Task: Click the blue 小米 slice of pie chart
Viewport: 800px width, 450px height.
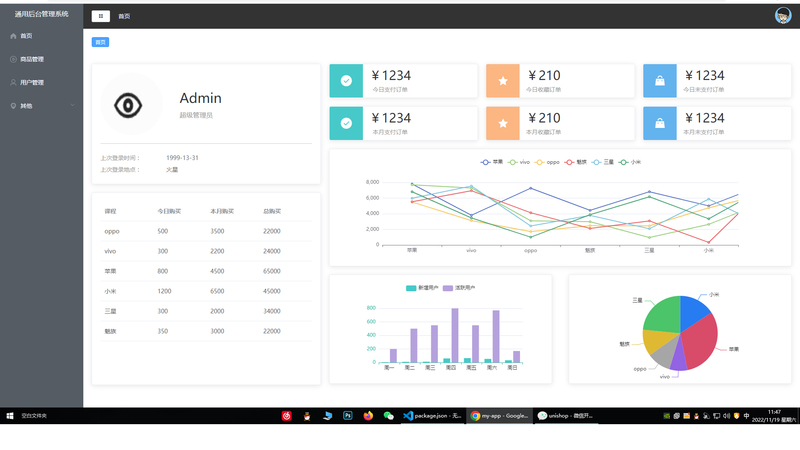Action: point(693,310)
